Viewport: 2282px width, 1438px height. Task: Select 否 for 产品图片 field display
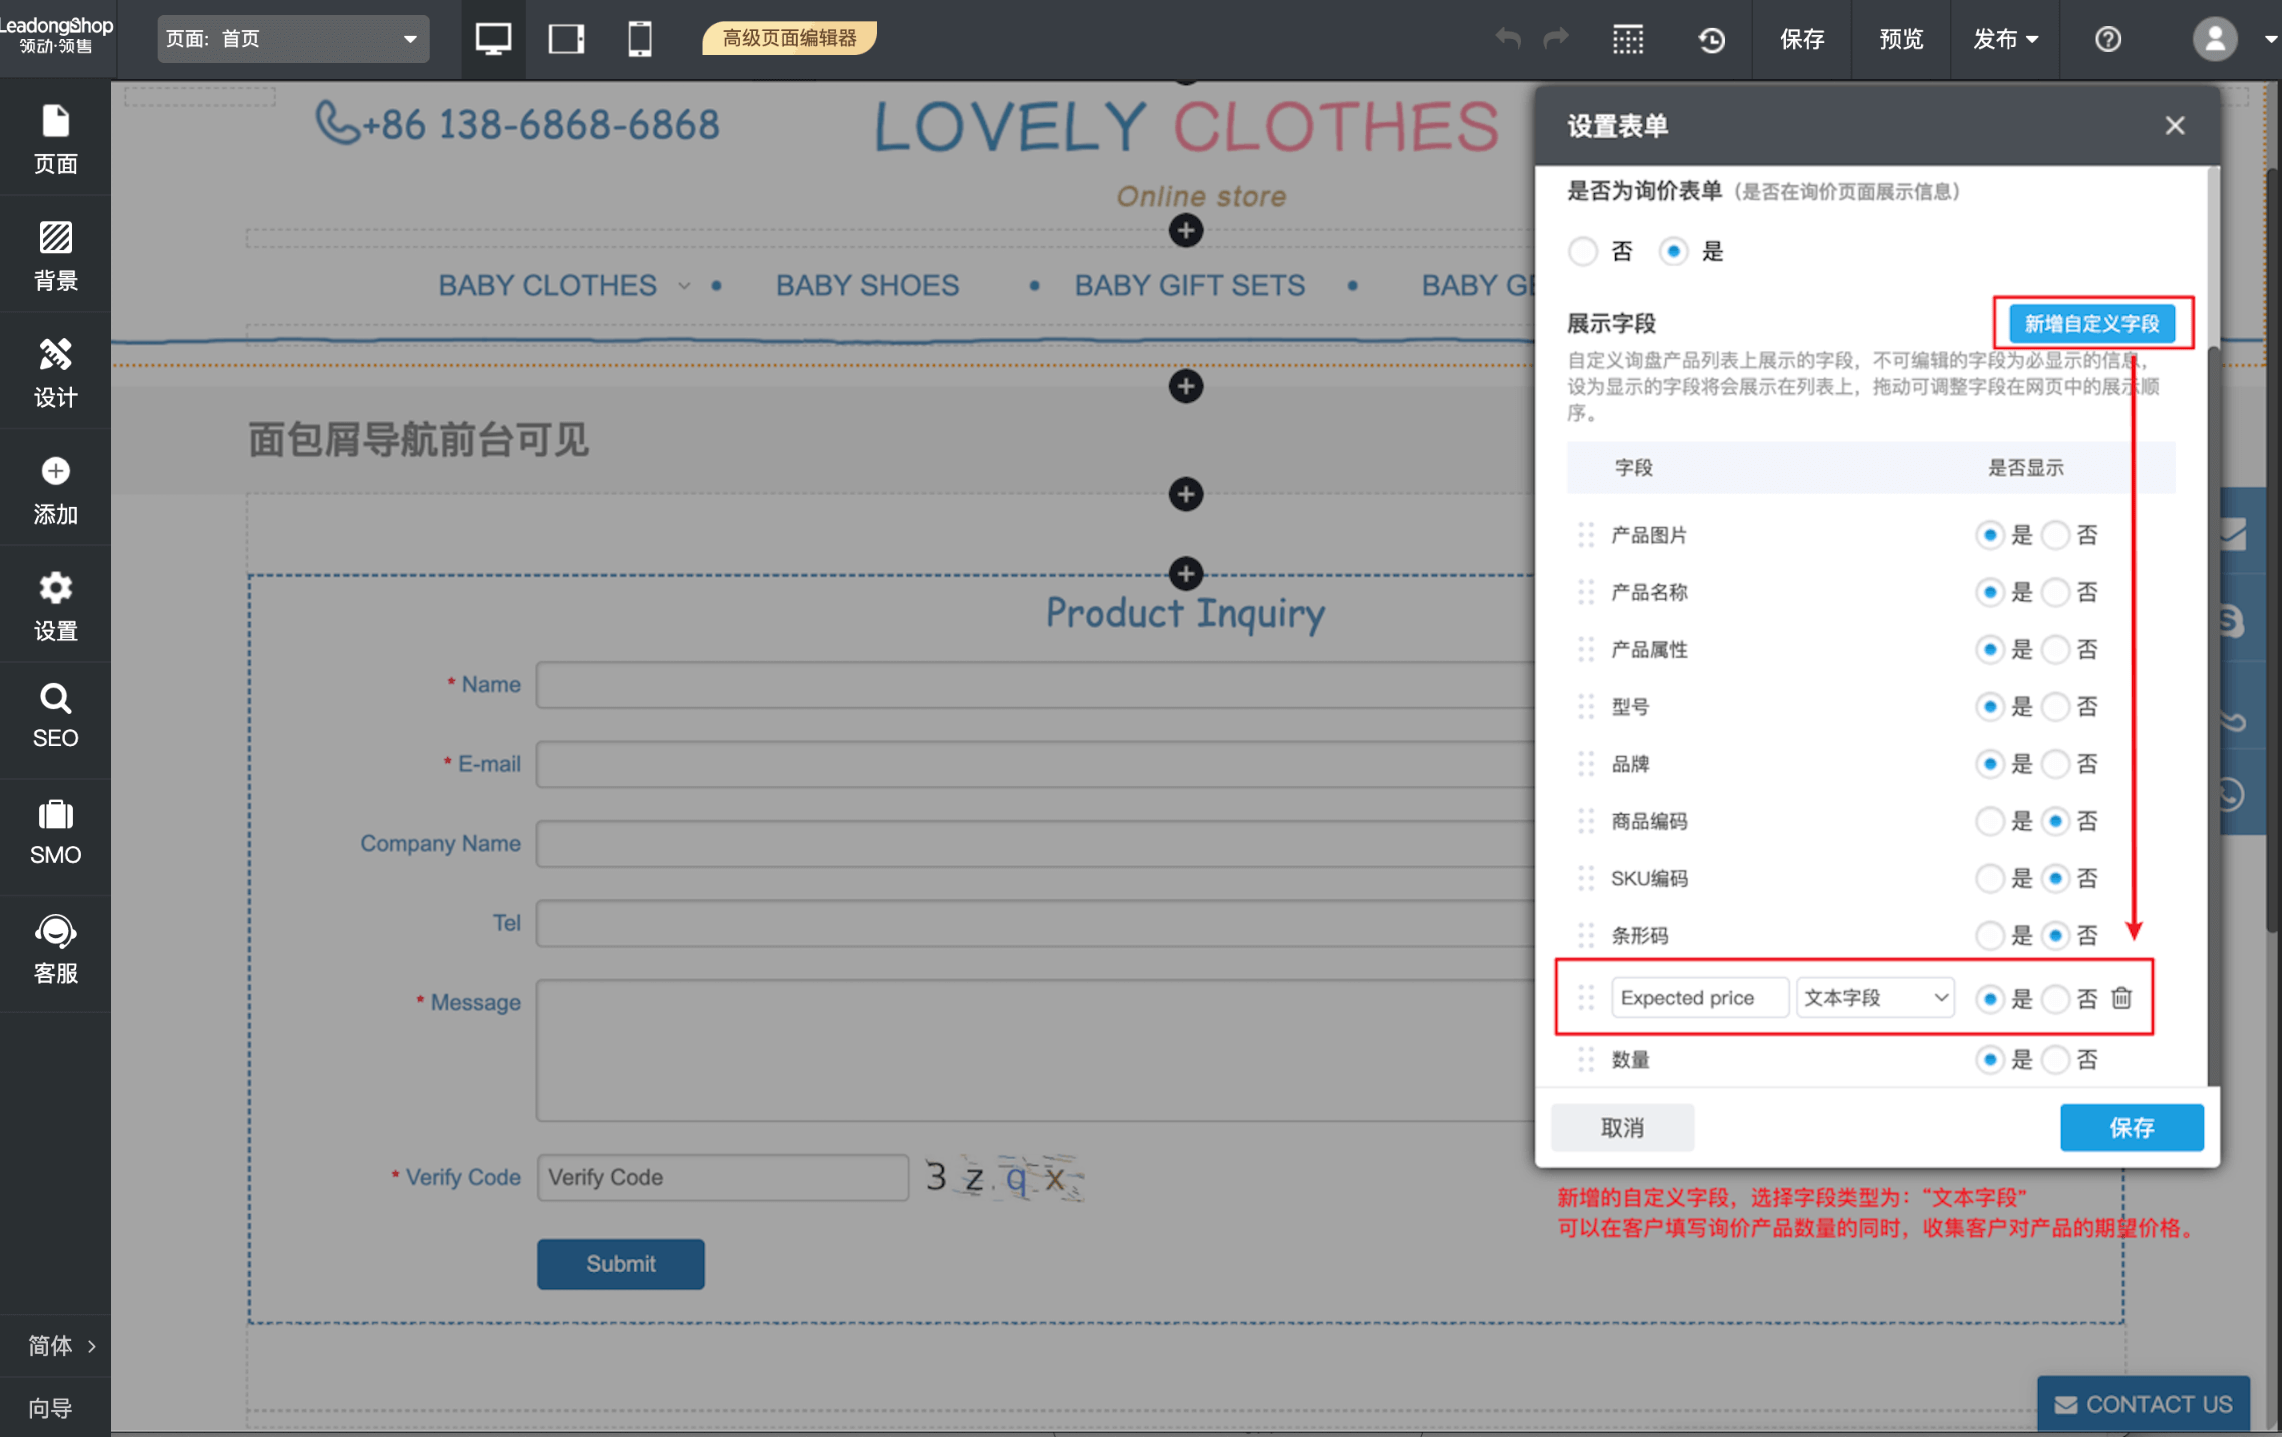pyautogui.click(x=2055, y=535)
